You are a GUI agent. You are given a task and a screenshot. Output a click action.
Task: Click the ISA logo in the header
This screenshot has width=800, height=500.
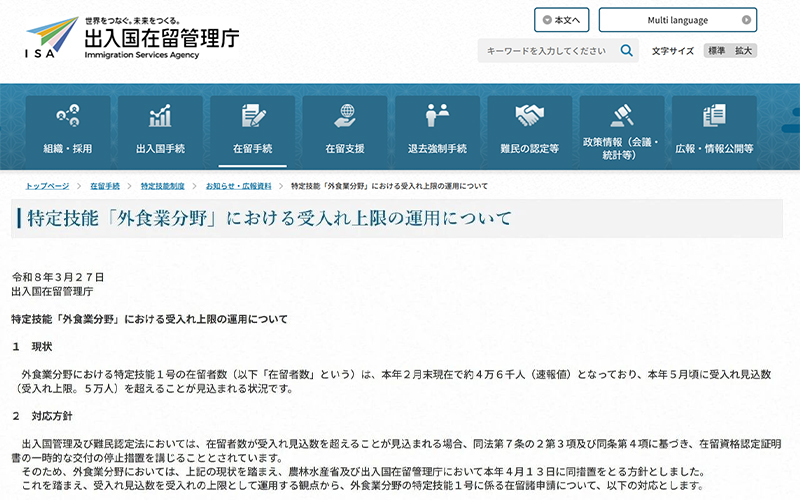(x=52, y=37)
